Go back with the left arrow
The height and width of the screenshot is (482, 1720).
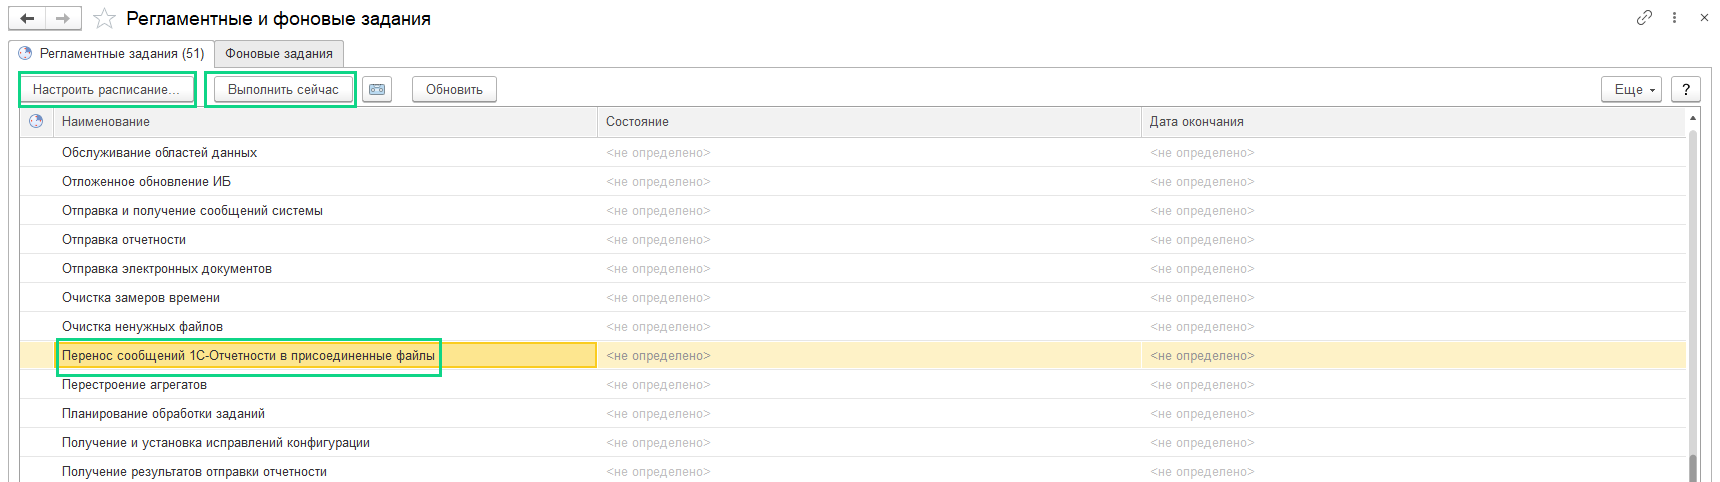27,18
